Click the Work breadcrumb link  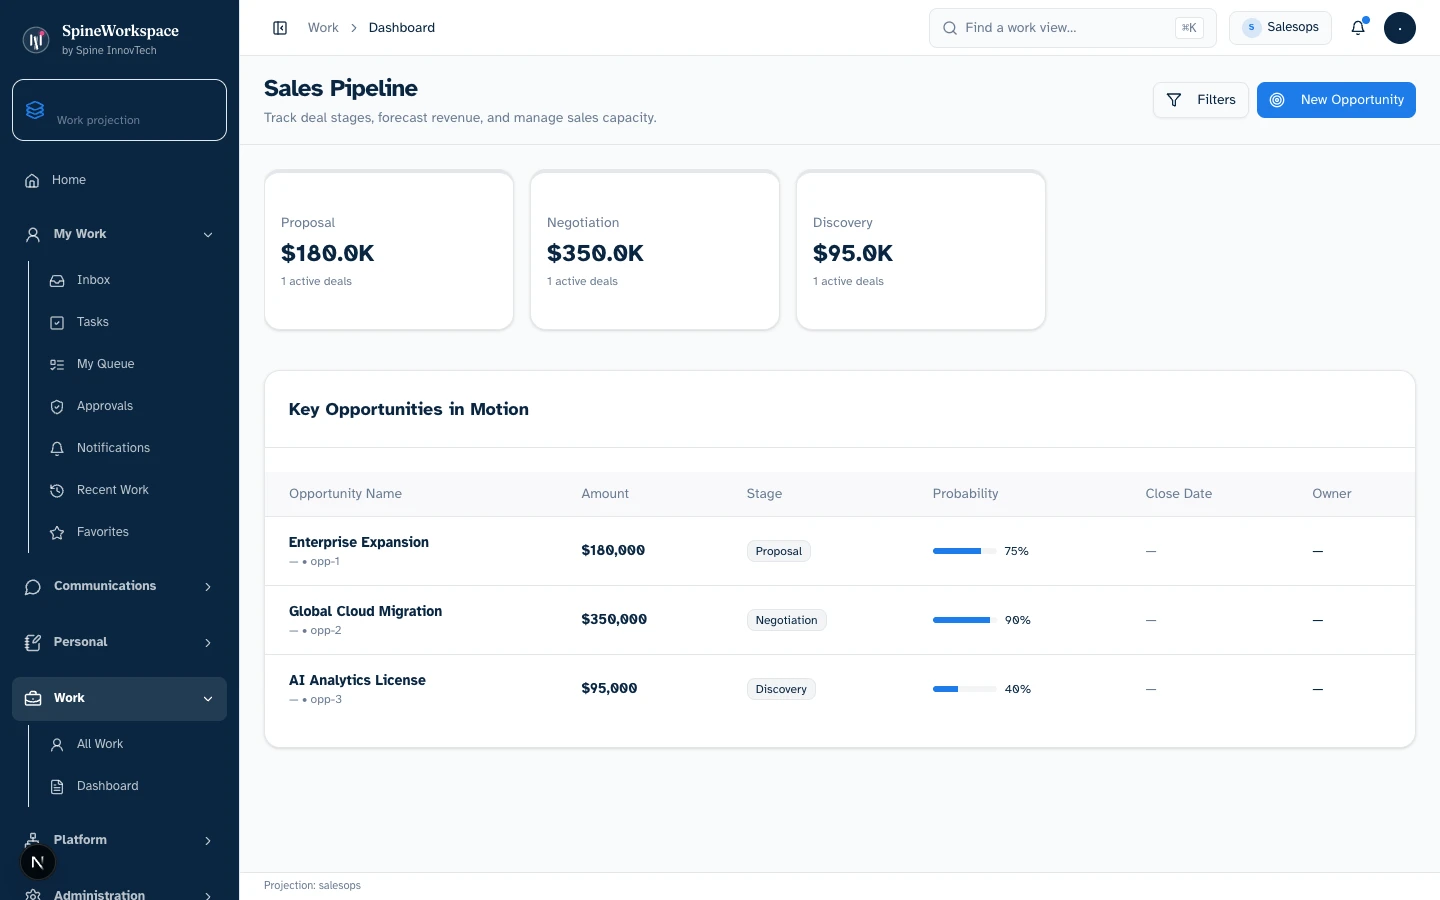[323, 28]
